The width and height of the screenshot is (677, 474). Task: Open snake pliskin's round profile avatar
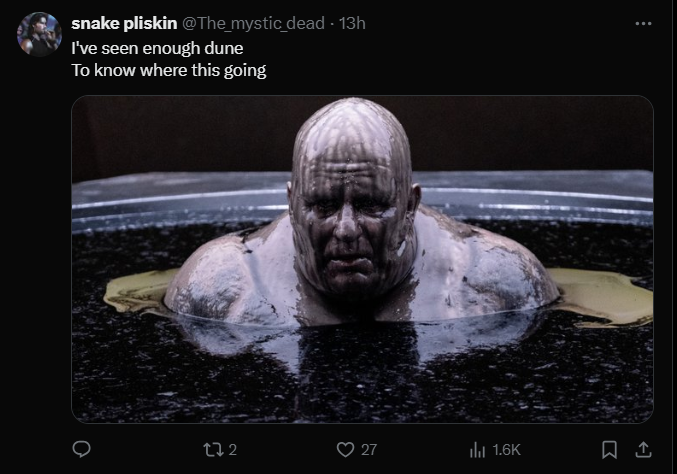pos(39,34)
